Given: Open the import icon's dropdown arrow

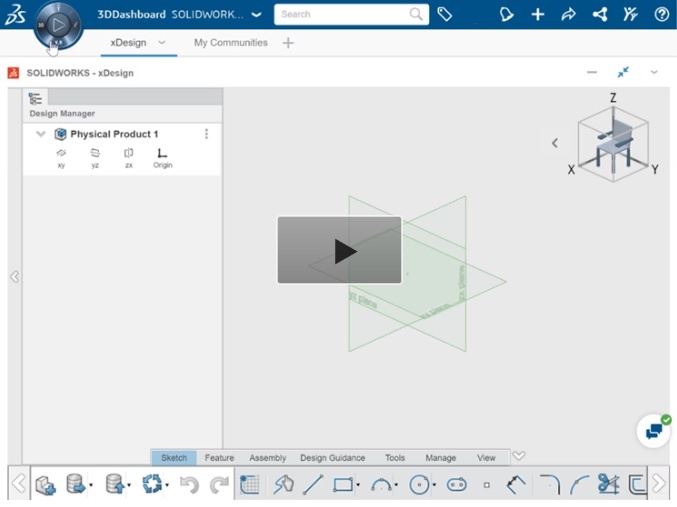Looking at the screenshot, I should tap(91, 485).
